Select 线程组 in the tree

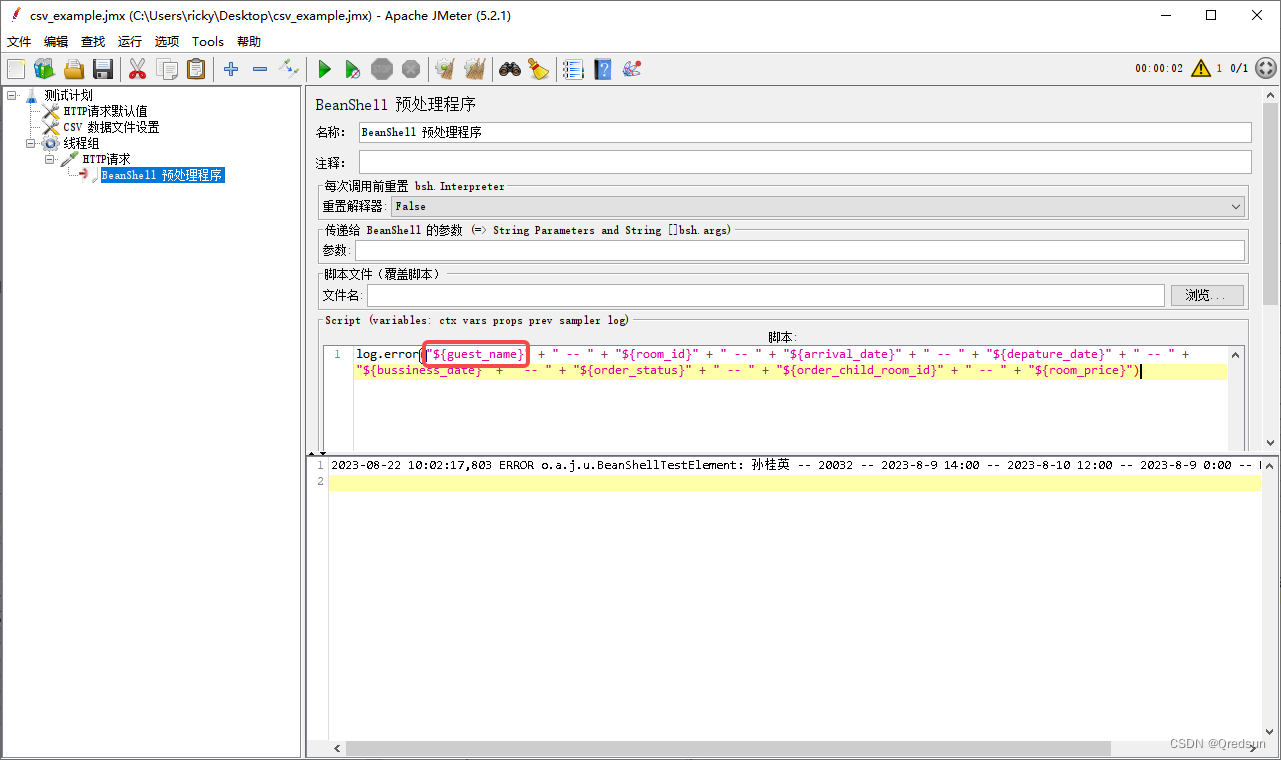(x=81, y=143)
